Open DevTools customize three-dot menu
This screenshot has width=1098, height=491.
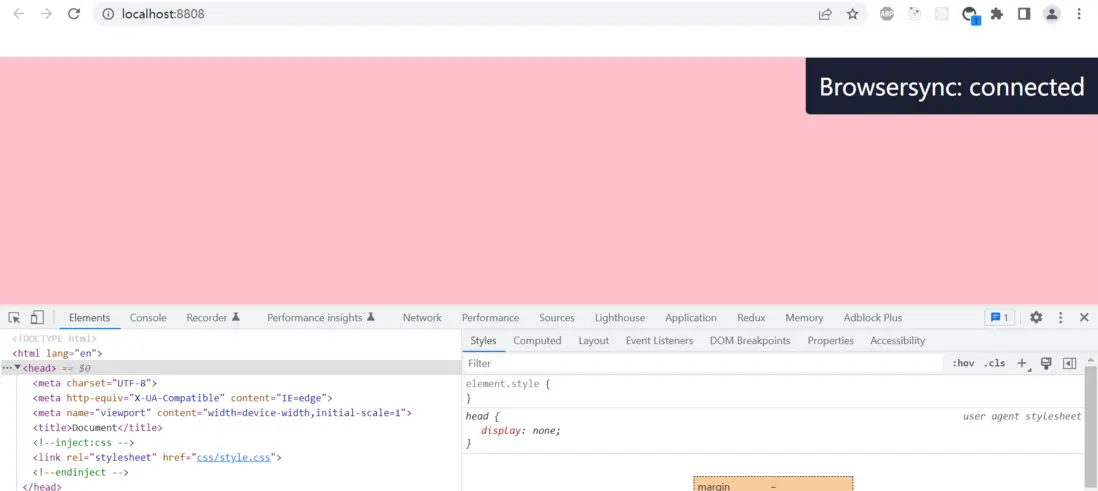click(1060, 317)
